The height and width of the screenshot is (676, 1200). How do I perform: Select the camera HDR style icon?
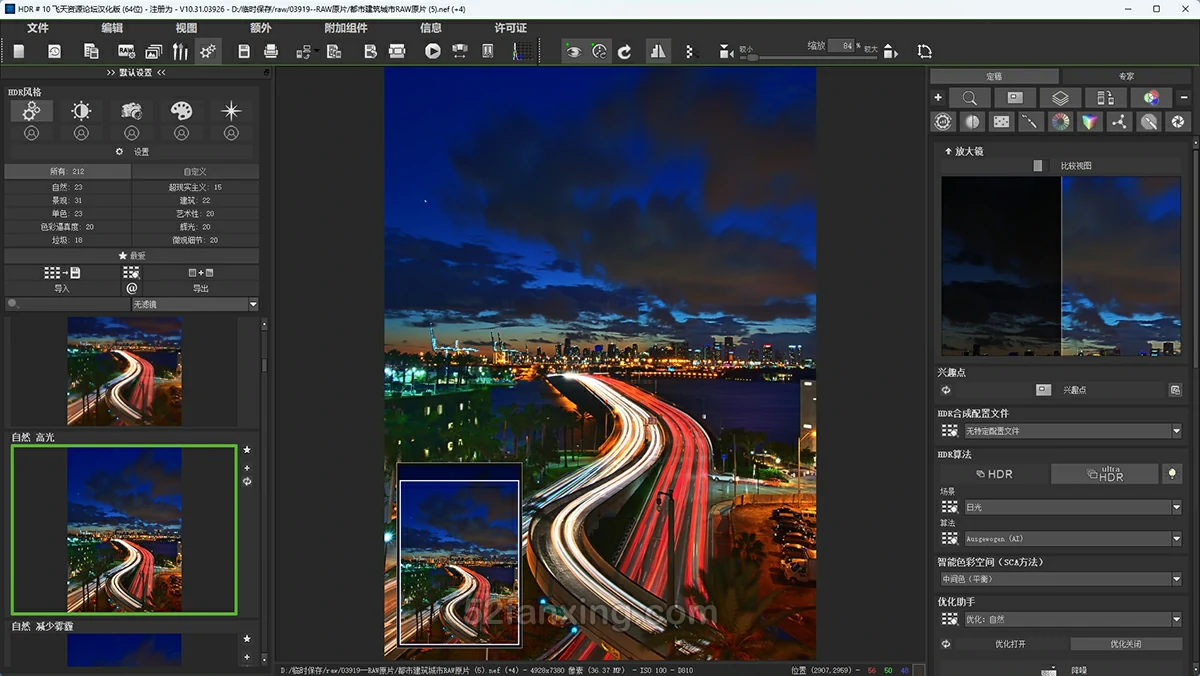click(x=131, y=111)
